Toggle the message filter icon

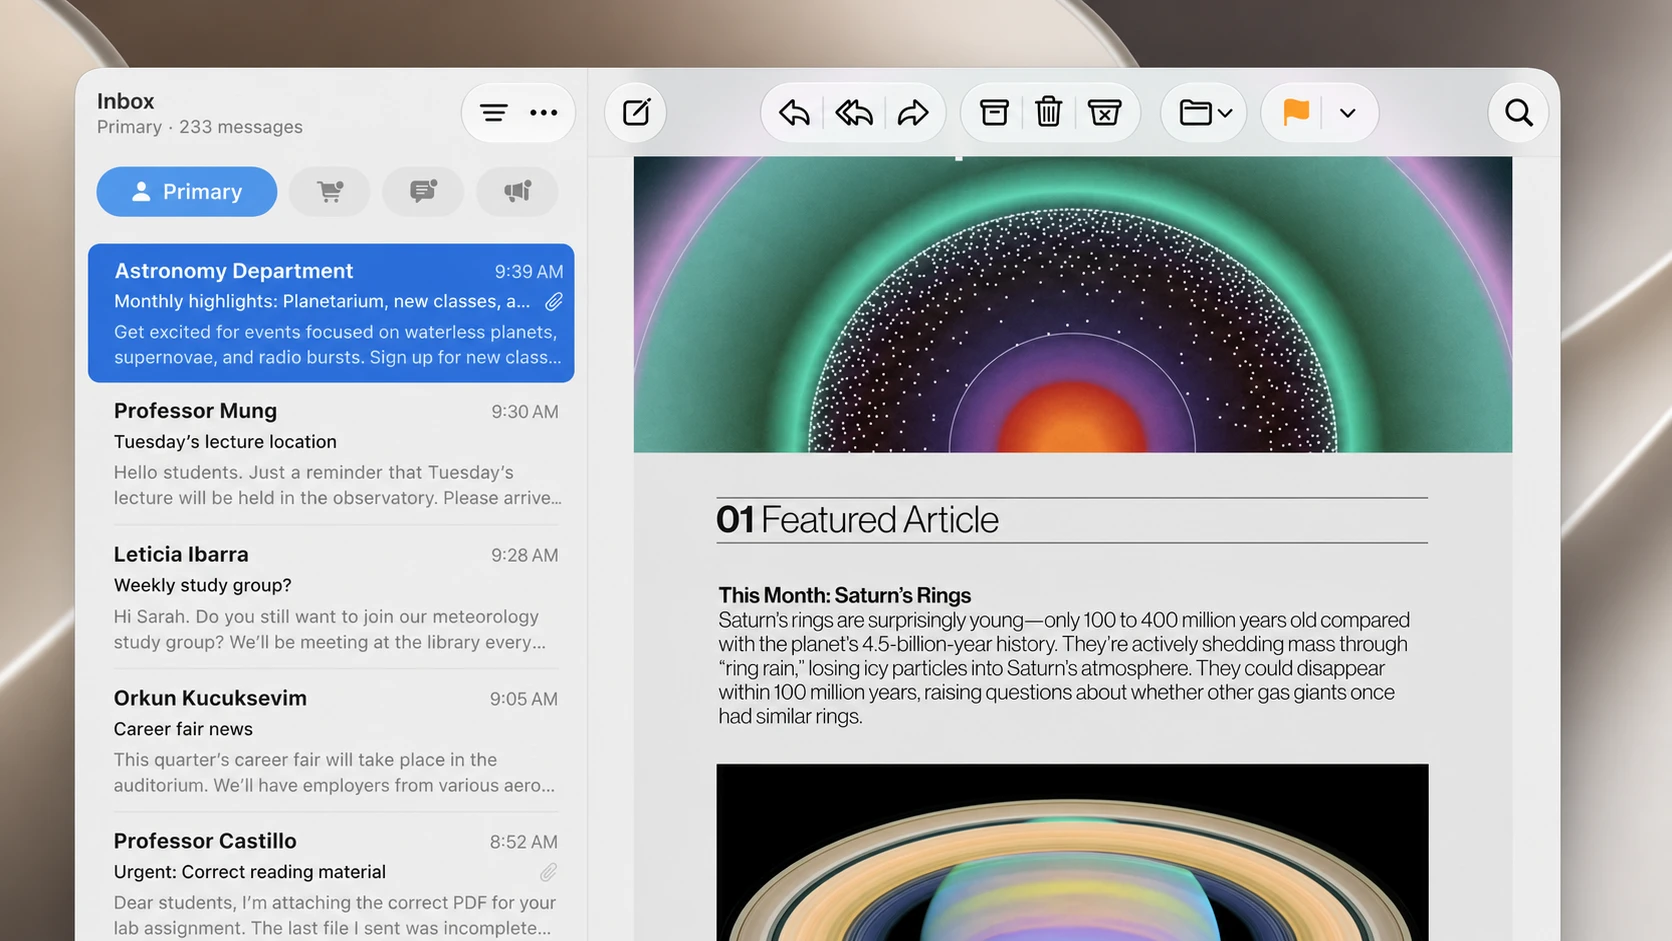pyautogui.click(x=493, y=113)
